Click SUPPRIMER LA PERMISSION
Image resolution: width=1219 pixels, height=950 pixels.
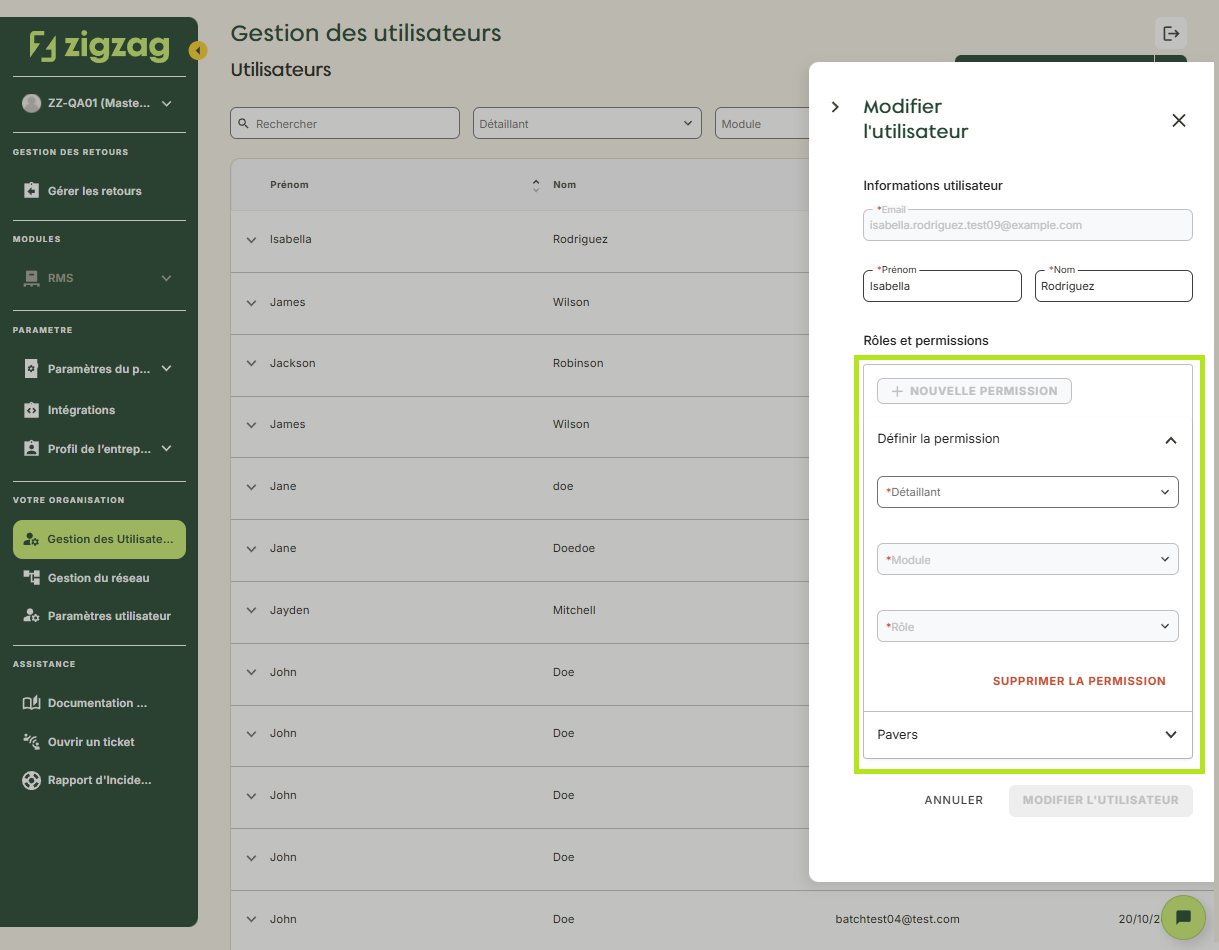pyautogui.click(x=1079, y=681)
